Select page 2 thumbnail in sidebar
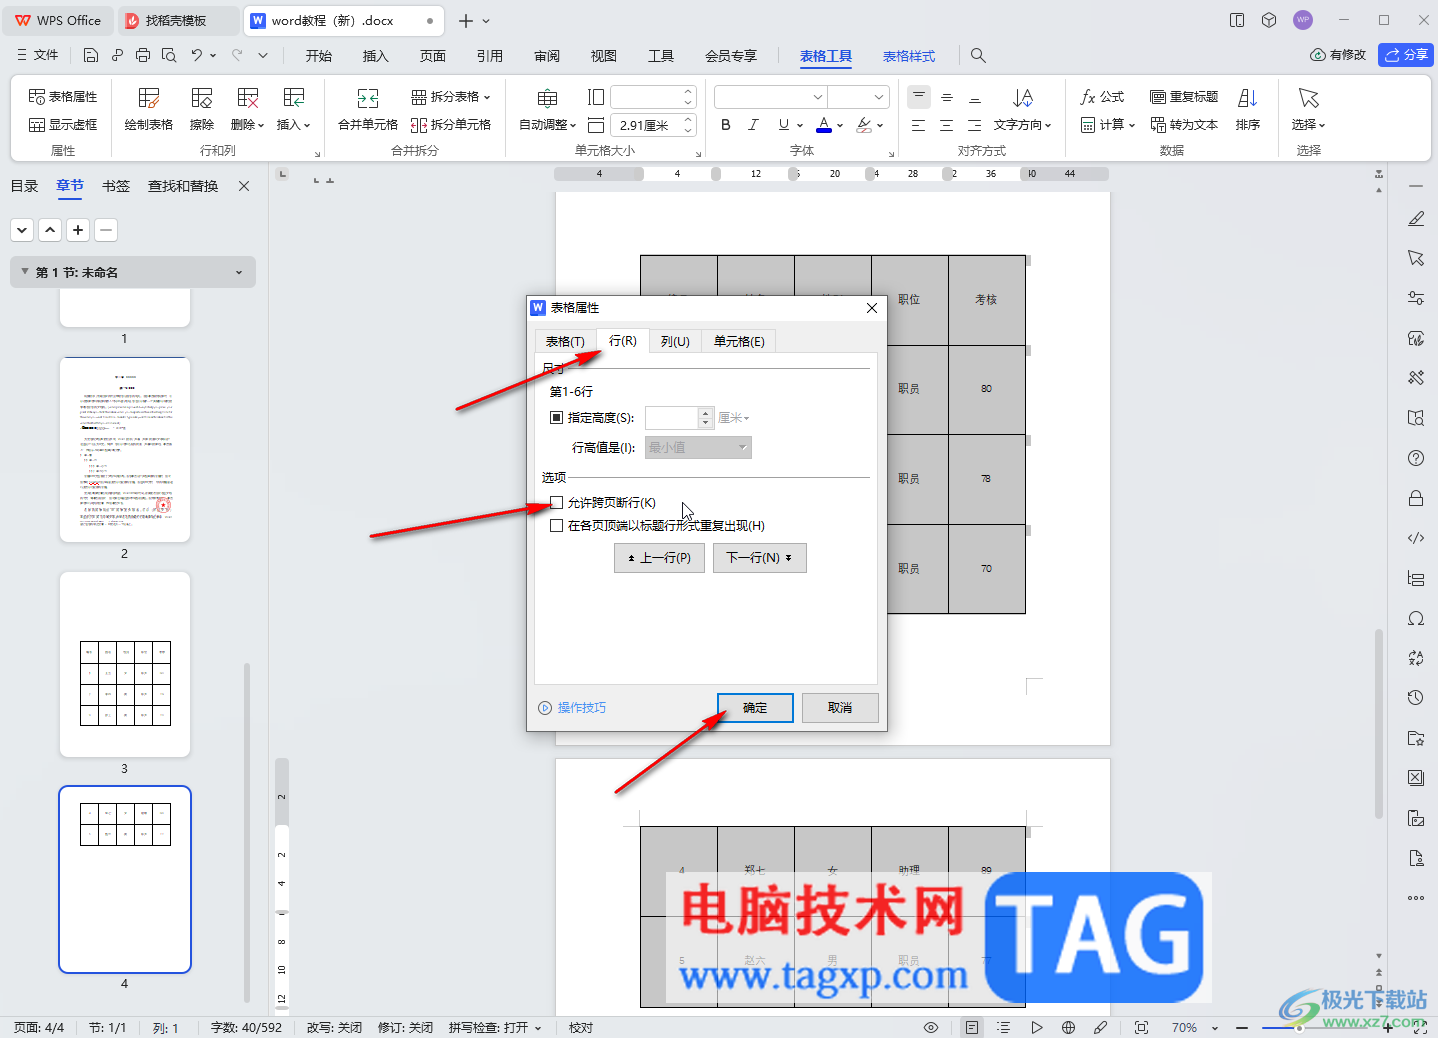 coord(125,450)
